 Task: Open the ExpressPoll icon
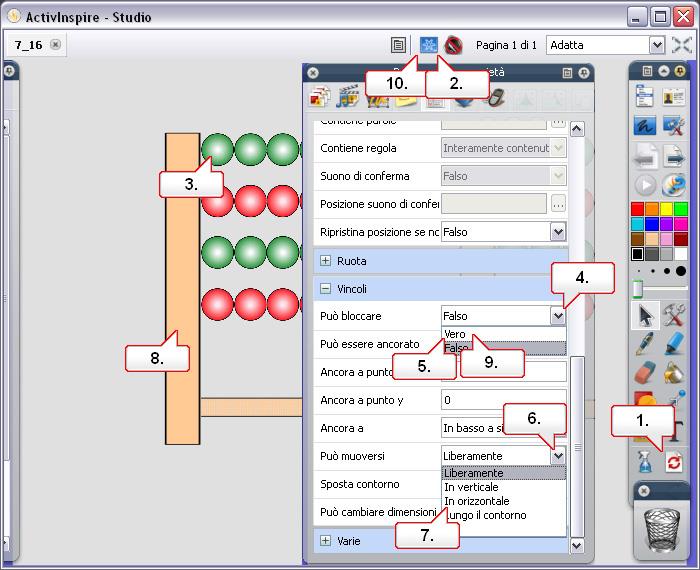[674, 185]
